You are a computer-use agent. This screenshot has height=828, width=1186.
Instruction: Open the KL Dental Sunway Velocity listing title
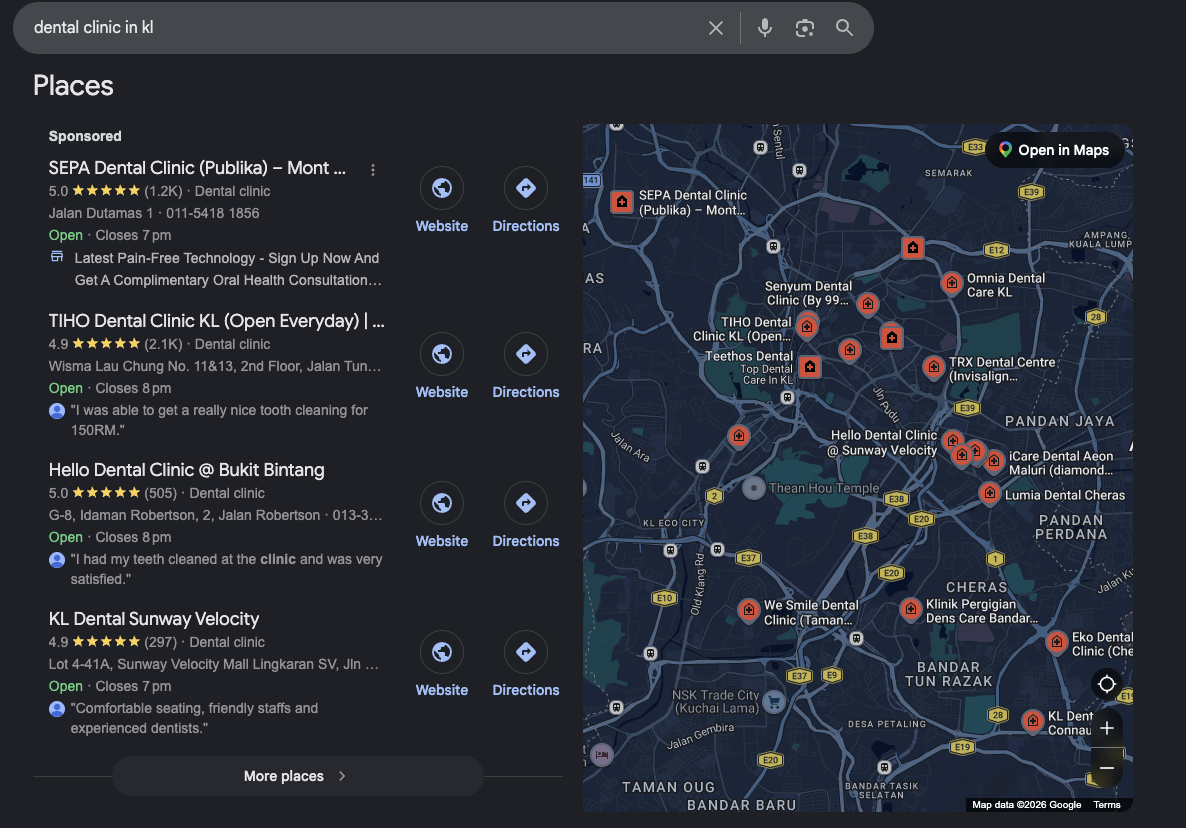(x=154, y=619)
